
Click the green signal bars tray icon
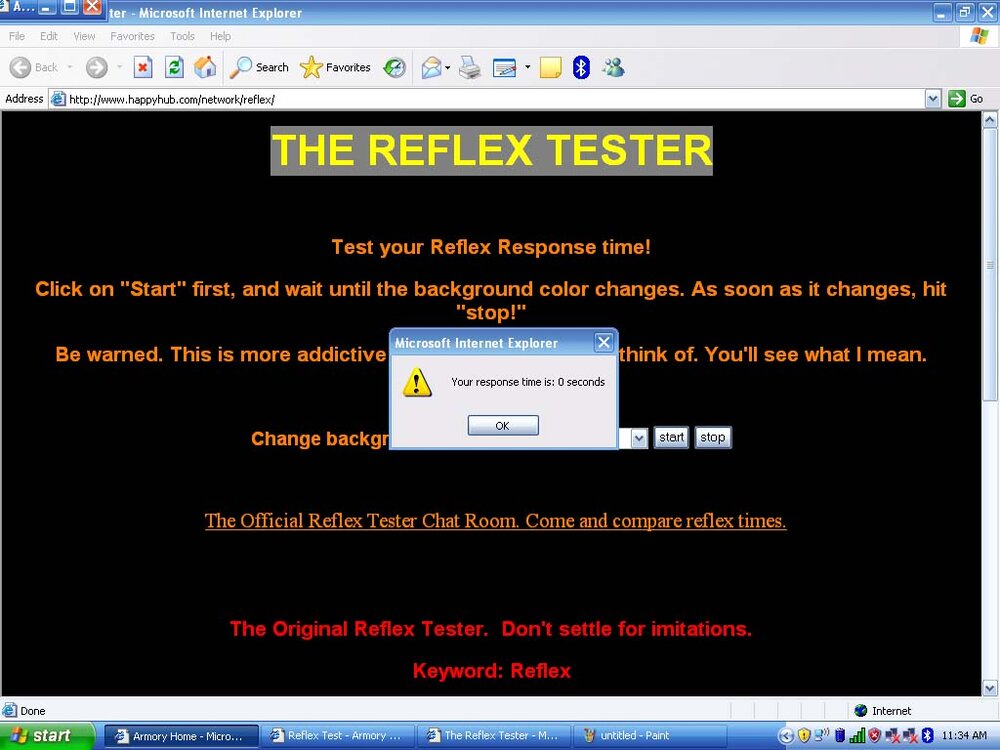pyautogui.click(x=857, y=735)
